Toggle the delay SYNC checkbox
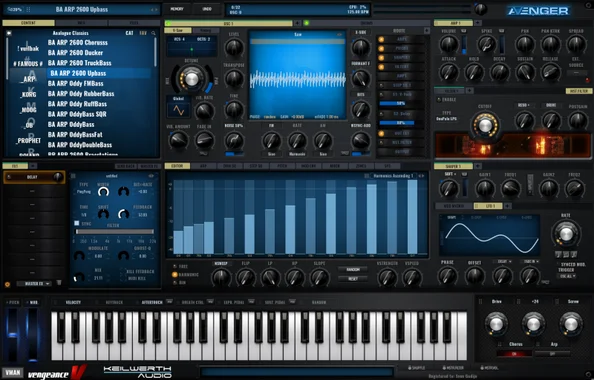 click(x=77, y=224)
